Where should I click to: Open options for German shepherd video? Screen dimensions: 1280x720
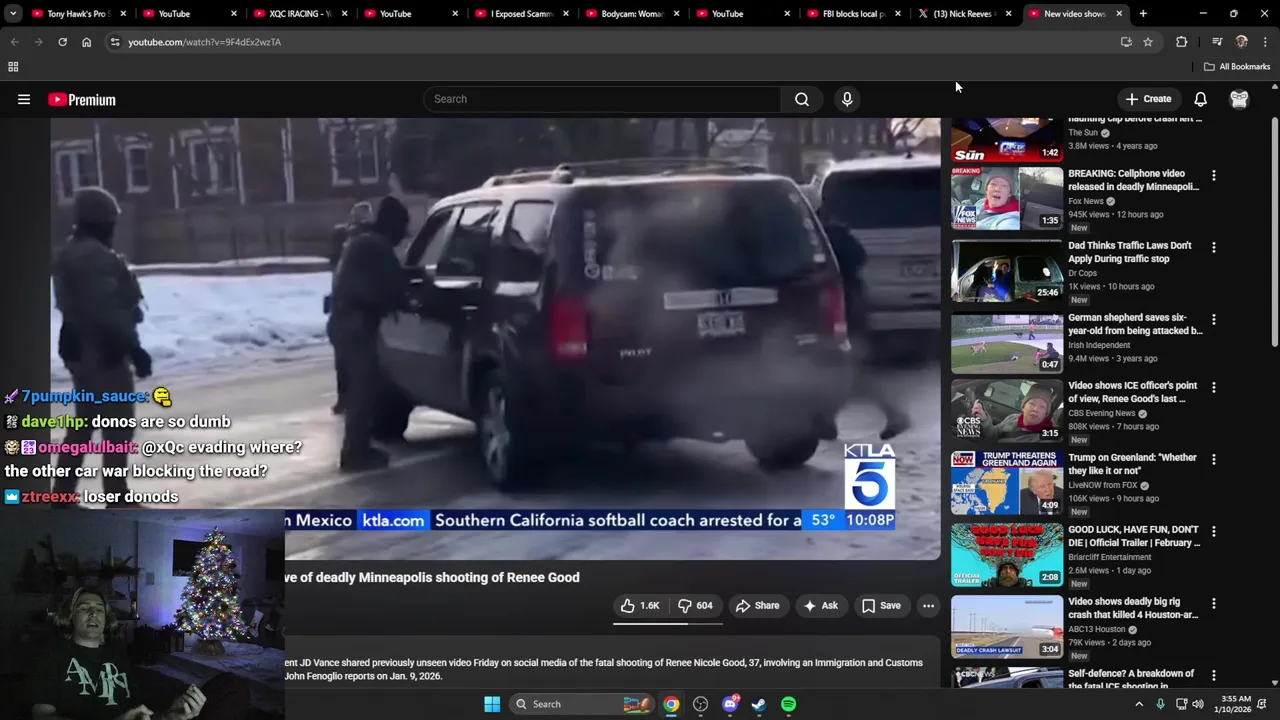tap(1213, 319)
